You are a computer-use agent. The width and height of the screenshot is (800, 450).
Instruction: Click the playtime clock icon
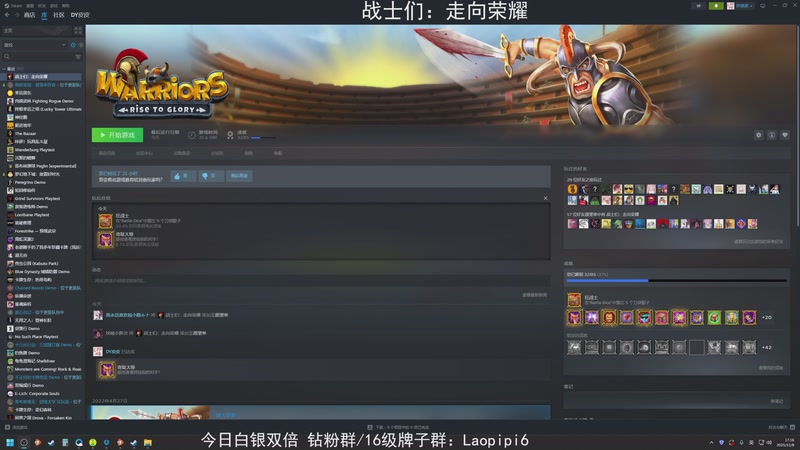pos(191,135)
